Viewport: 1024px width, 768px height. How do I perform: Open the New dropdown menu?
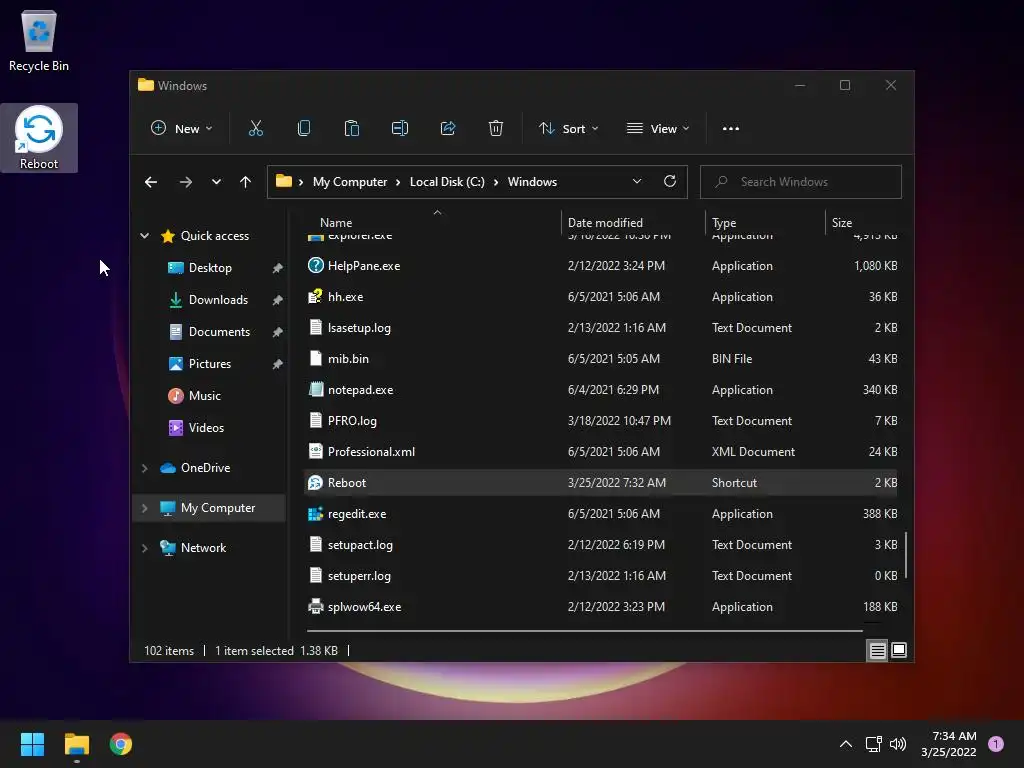click(x=182, y=129)
